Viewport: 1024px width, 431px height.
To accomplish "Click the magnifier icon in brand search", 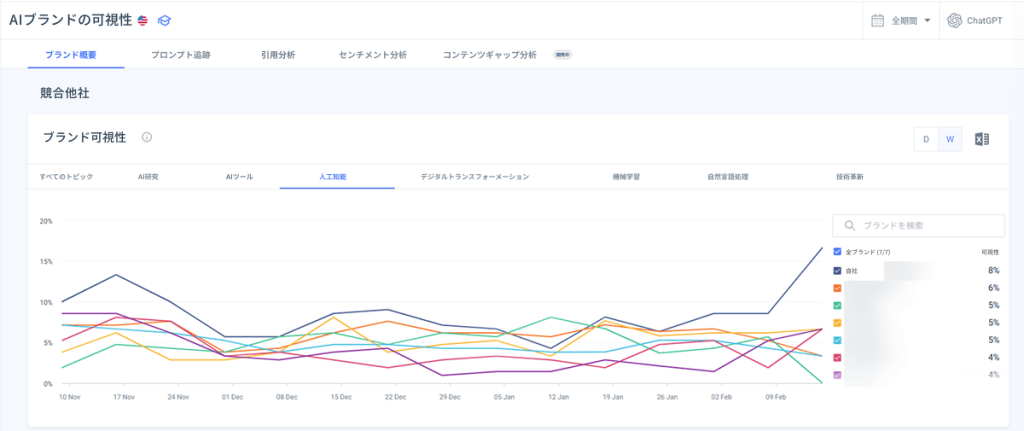I will pyautogui.click(x=850, y=225).
